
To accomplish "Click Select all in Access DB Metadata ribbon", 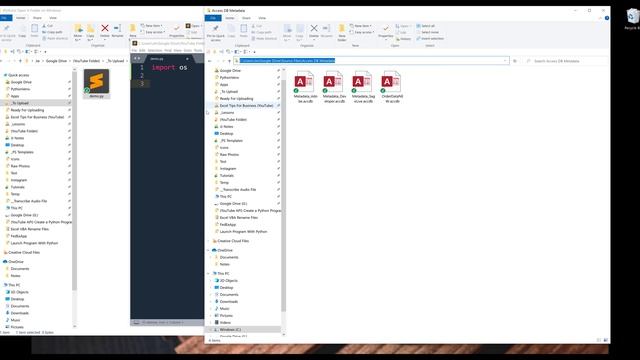I will pyautogui.click(x=426, y=26).
